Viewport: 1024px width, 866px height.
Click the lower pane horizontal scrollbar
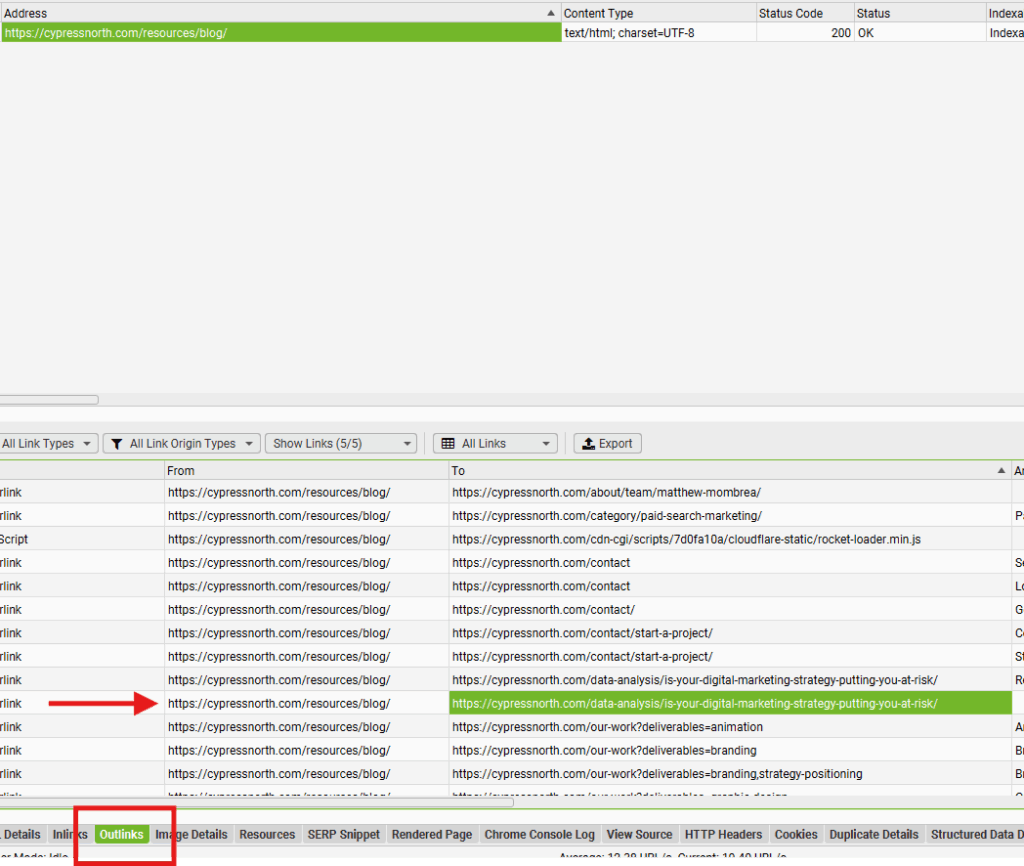point(257,802)
